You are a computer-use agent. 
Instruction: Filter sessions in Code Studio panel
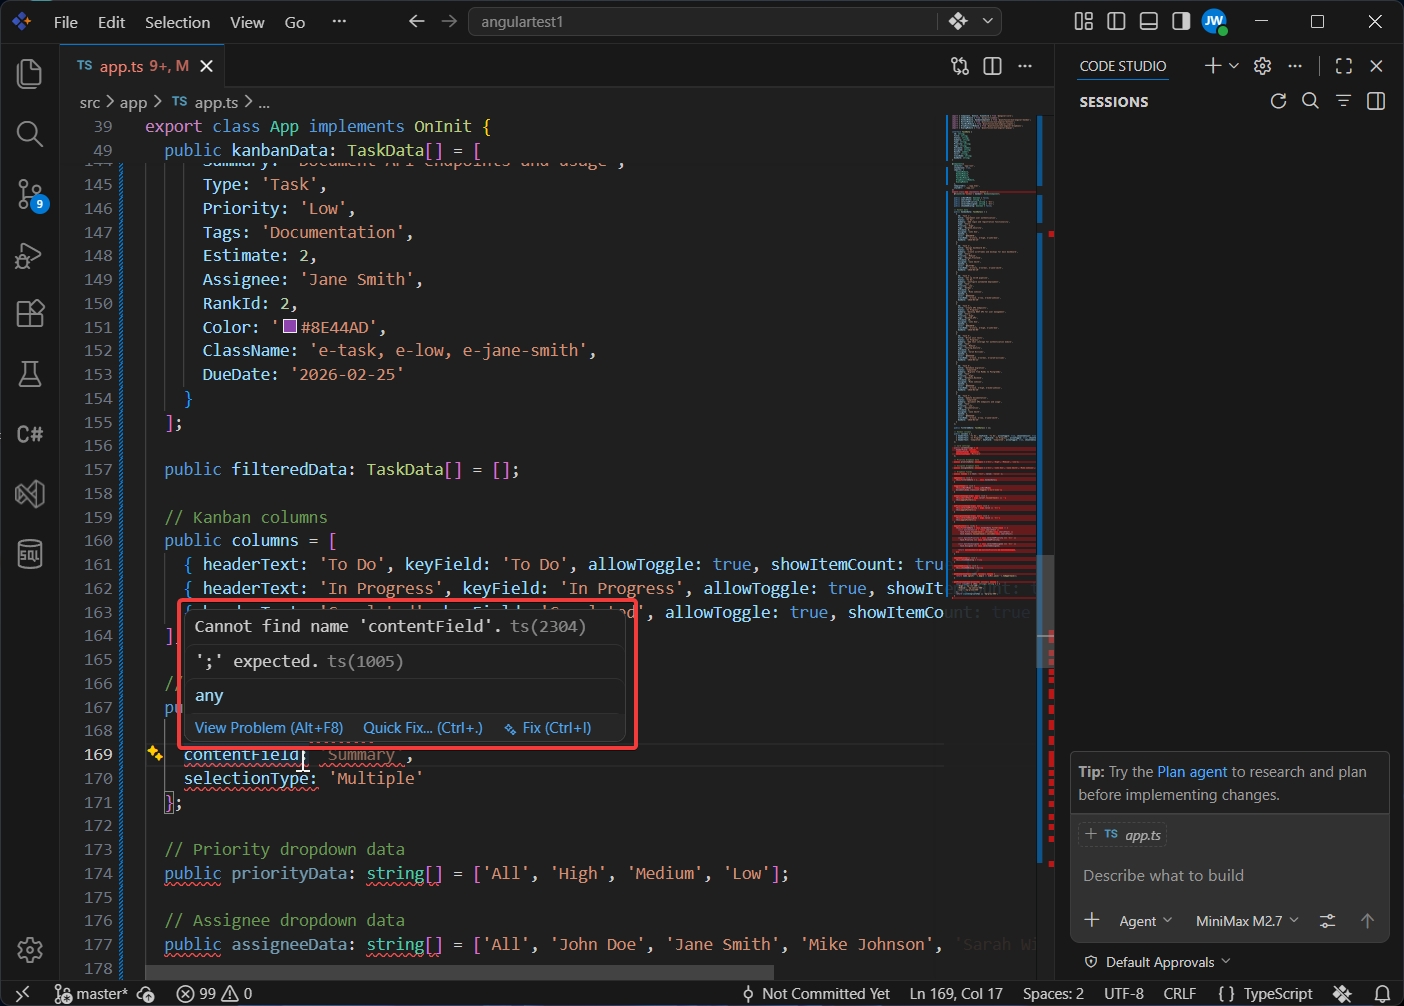point(1343,101)
